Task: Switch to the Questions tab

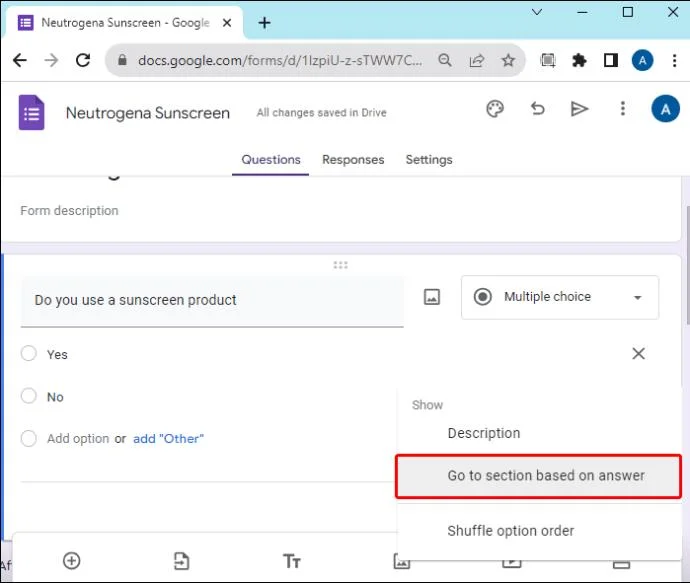Action: click(x=271, y=160)
